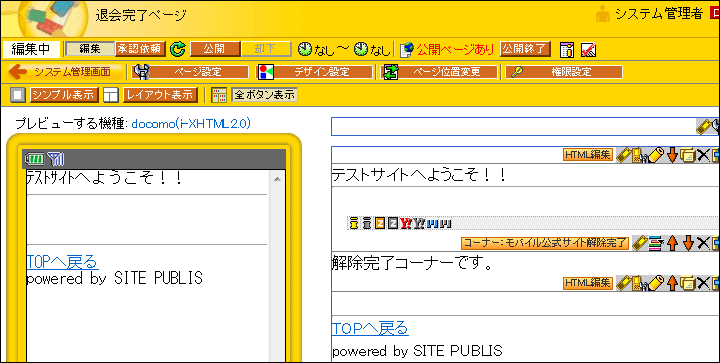Screen dimensions: 720x363
Task: Click the mobile edit icon in the コーナー row
Action: tap(640, 243)
